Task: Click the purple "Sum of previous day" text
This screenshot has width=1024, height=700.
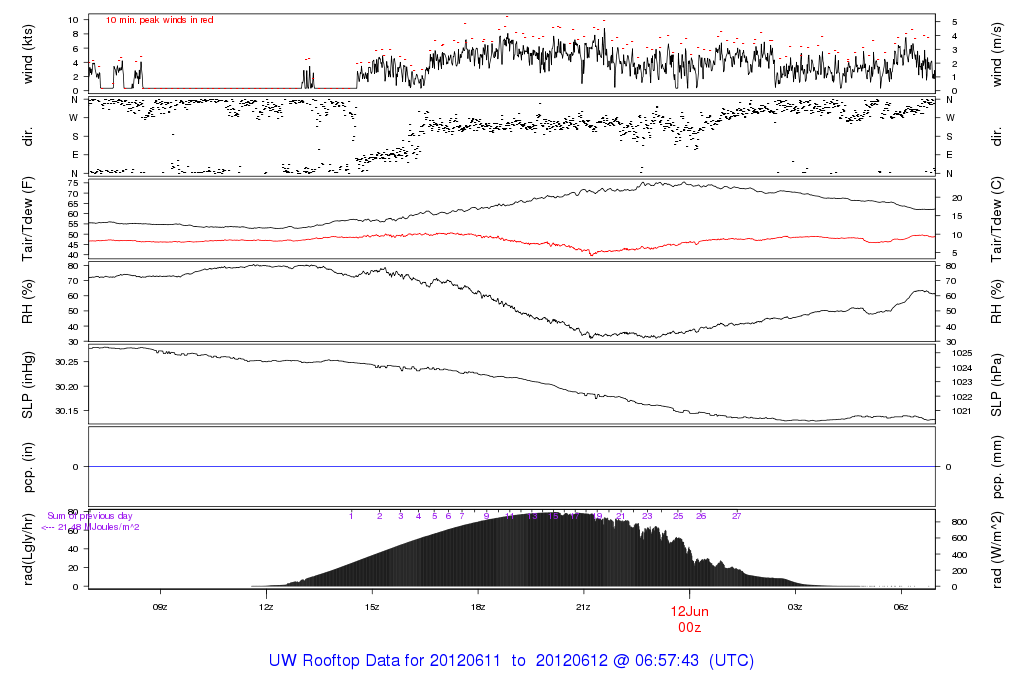Action: [x=89, y=516]
